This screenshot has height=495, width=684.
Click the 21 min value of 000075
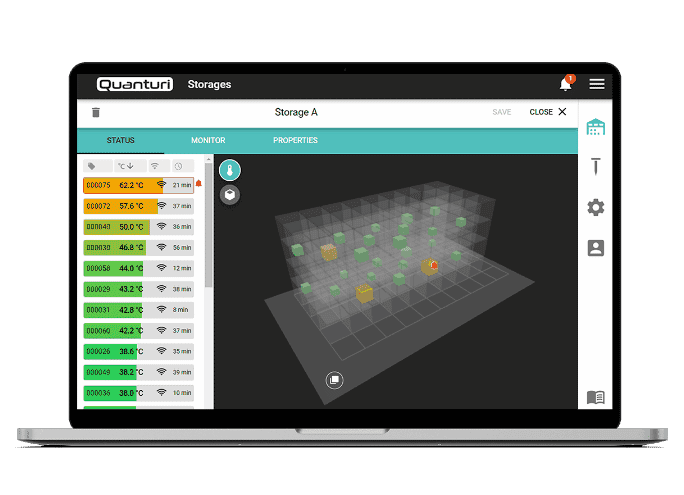(x=182, y=185)
